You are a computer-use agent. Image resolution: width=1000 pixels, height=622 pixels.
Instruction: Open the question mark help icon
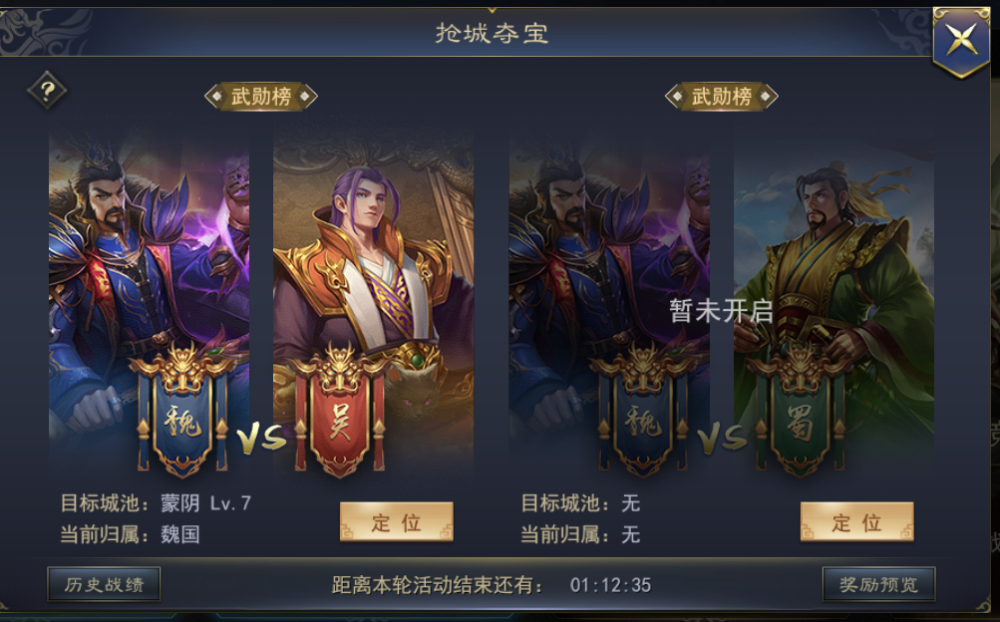tap(47, 91)
